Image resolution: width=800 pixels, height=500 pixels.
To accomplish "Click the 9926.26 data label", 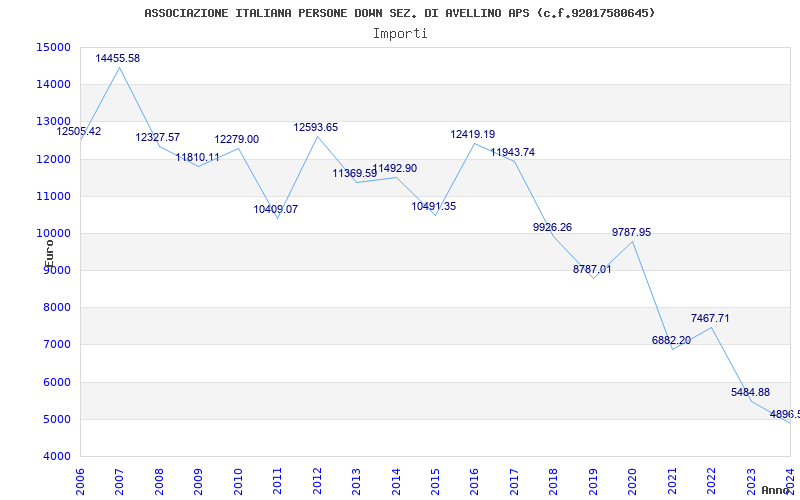I will [553, 228].
